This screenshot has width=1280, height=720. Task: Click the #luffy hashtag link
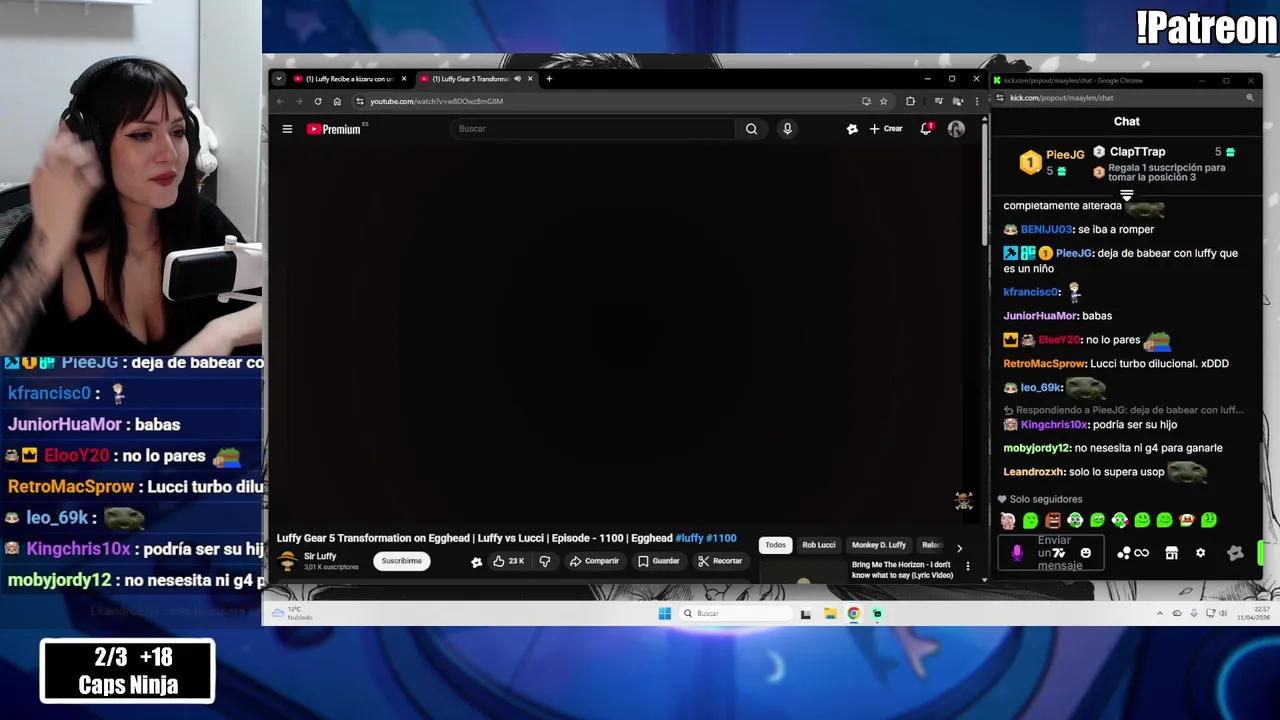689,538
